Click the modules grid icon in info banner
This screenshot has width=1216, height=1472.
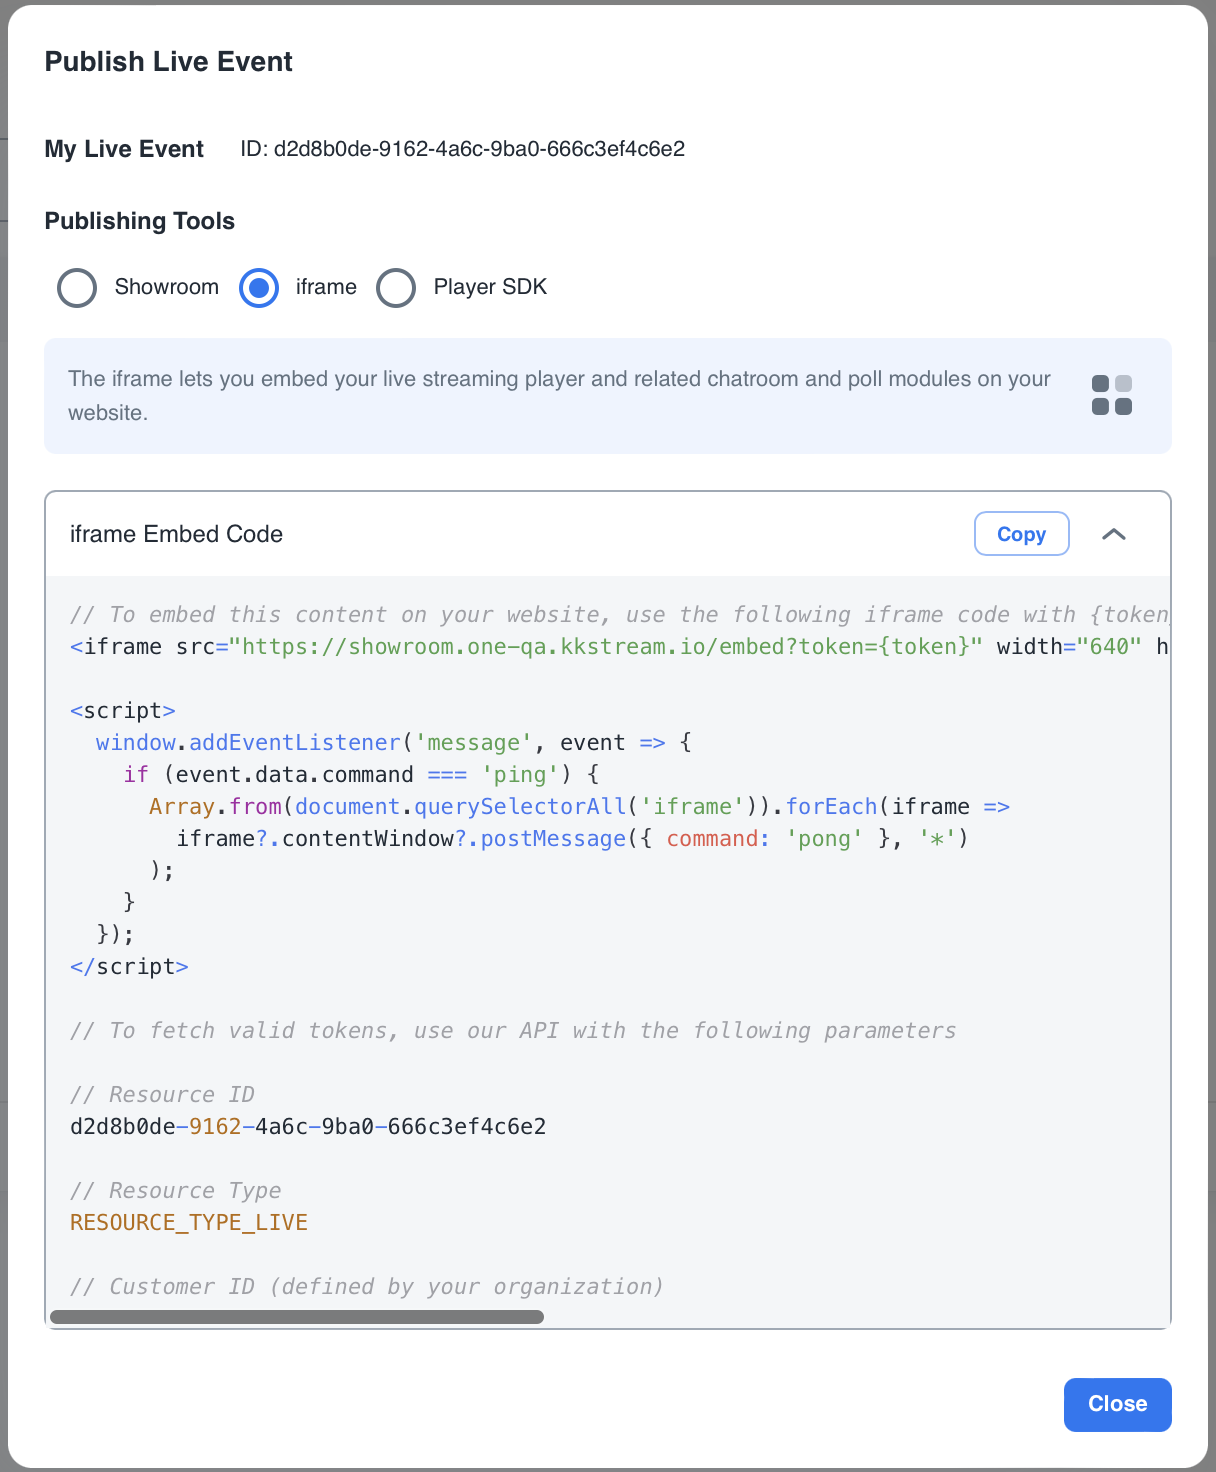click(x=1111, y=395)
